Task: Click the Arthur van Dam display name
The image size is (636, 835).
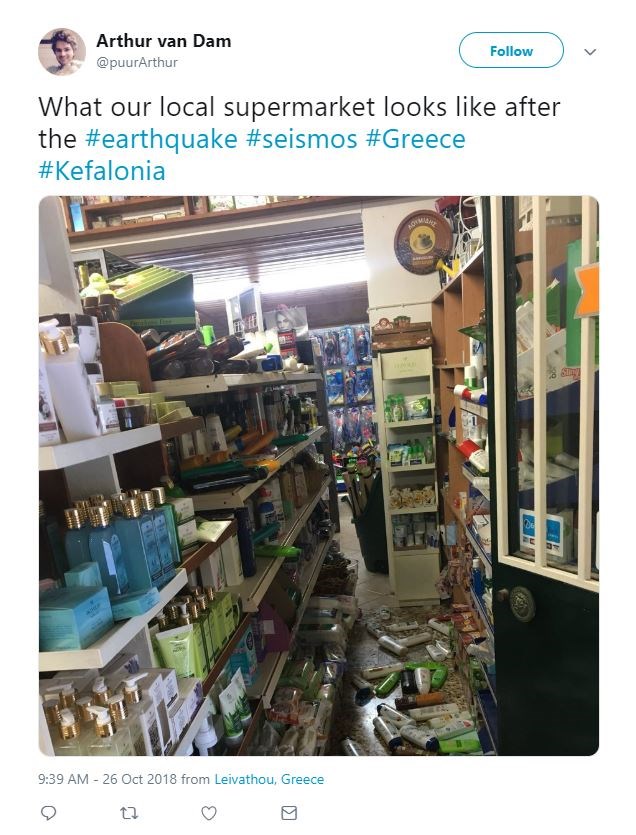Action: [164, 40]
